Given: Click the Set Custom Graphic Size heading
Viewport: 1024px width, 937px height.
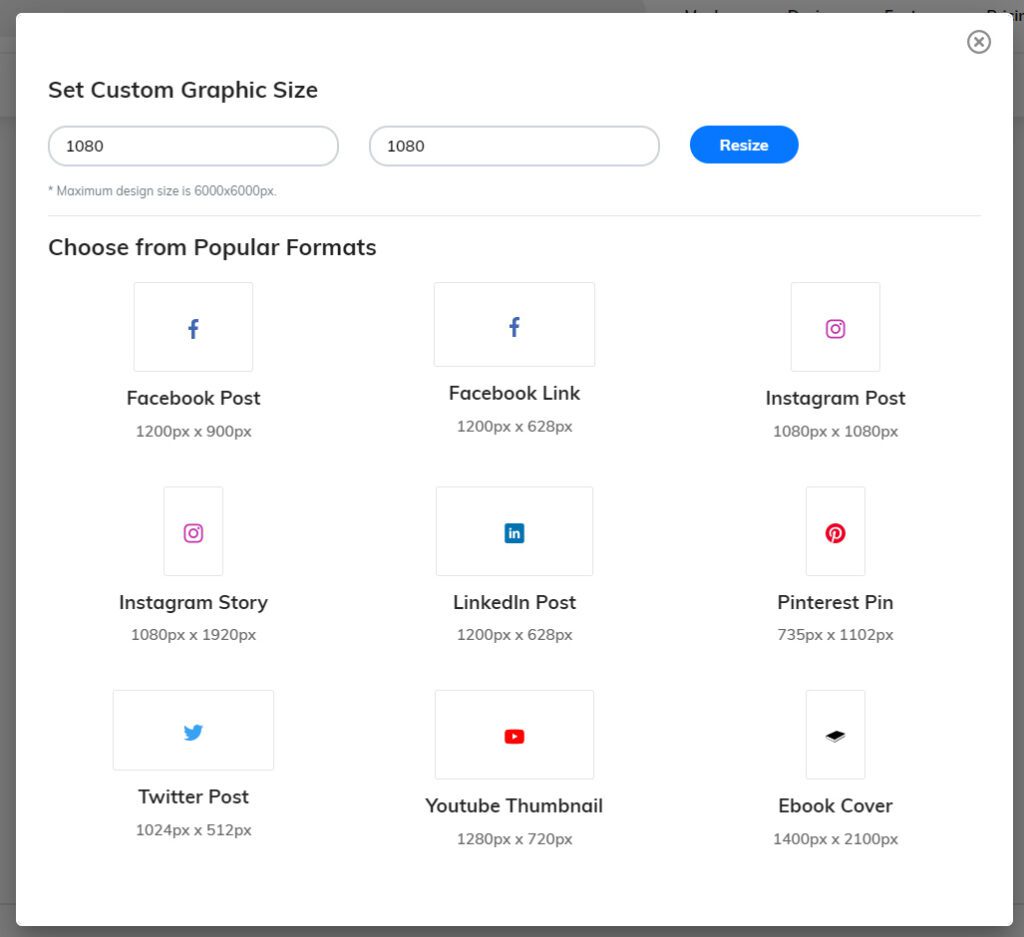Looking at the screenshot, I should [x=183, y=90].
